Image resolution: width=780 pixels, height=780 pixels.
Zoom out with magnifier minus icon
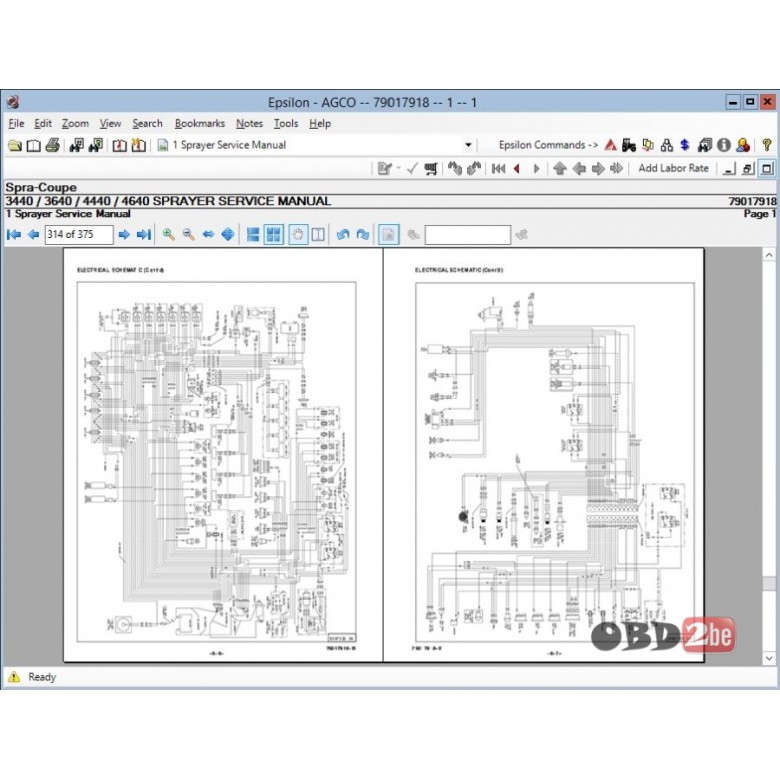pyautogui.click(x=189, y=234)
